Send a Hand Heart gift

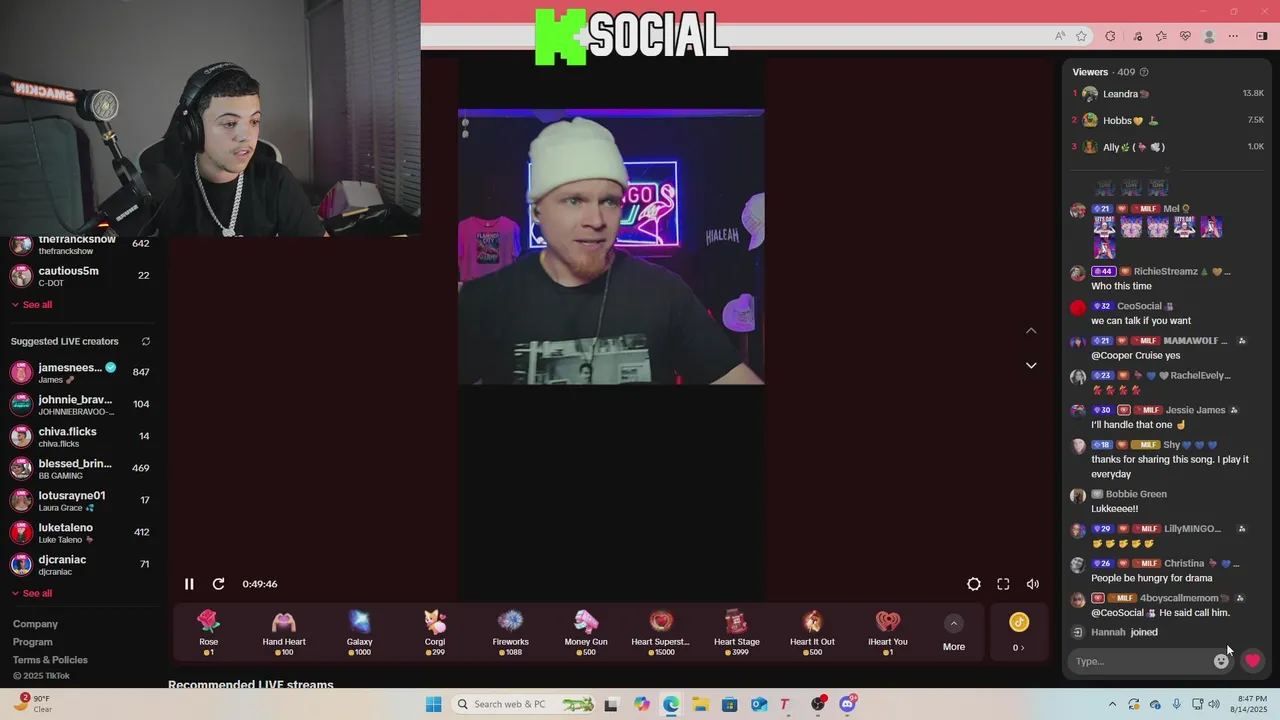point(284,633)
